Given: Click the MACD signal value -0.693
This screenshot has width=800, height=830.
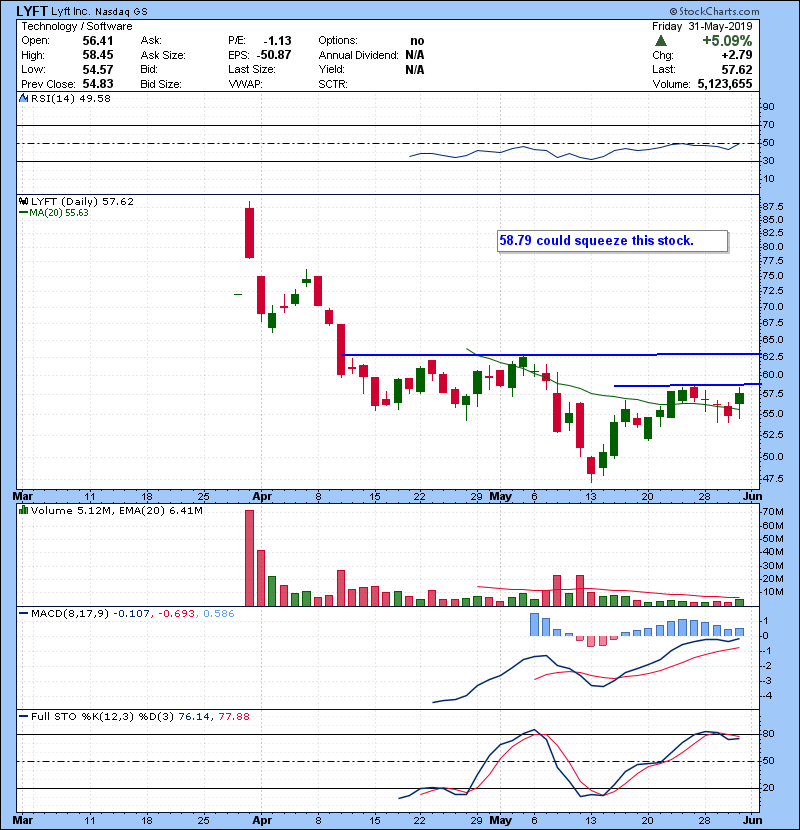Looking at the screenshot, I should pos(177,614).
